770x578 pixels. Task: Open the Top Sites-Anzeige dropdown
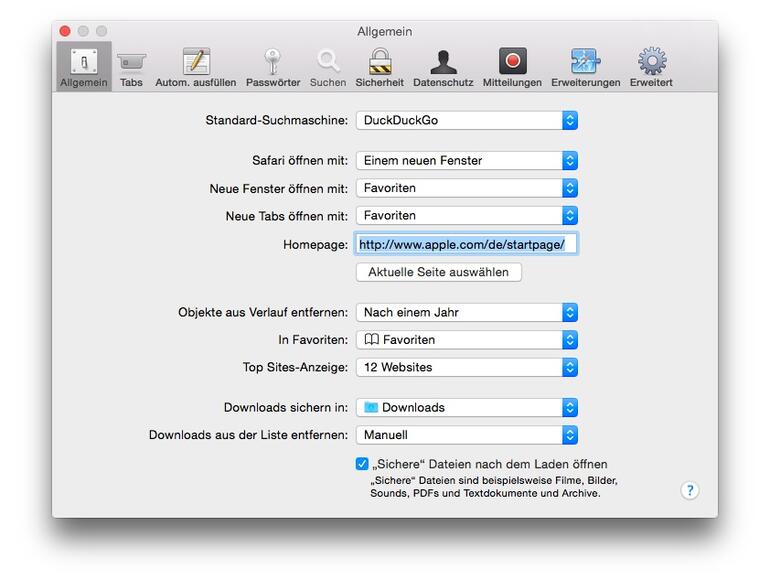tap(467, 367)
